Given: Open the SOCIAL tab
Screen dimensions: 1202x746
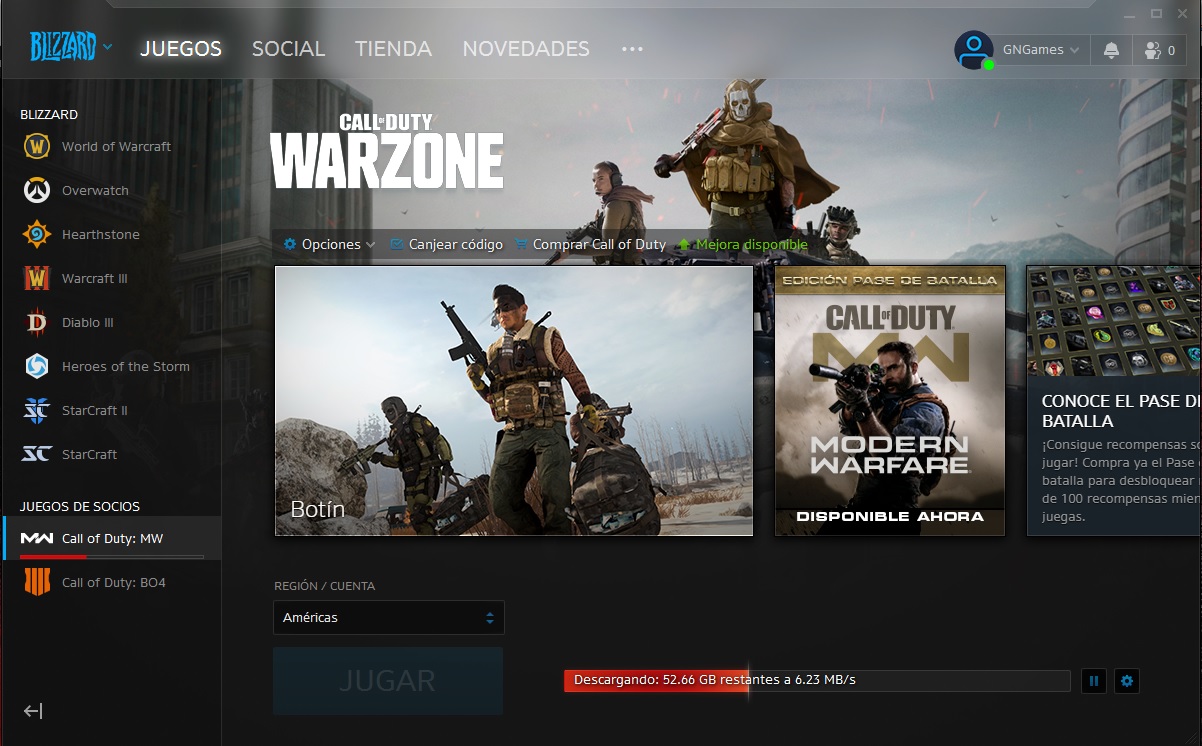Looking at the screenshot, I should (288, 48).
